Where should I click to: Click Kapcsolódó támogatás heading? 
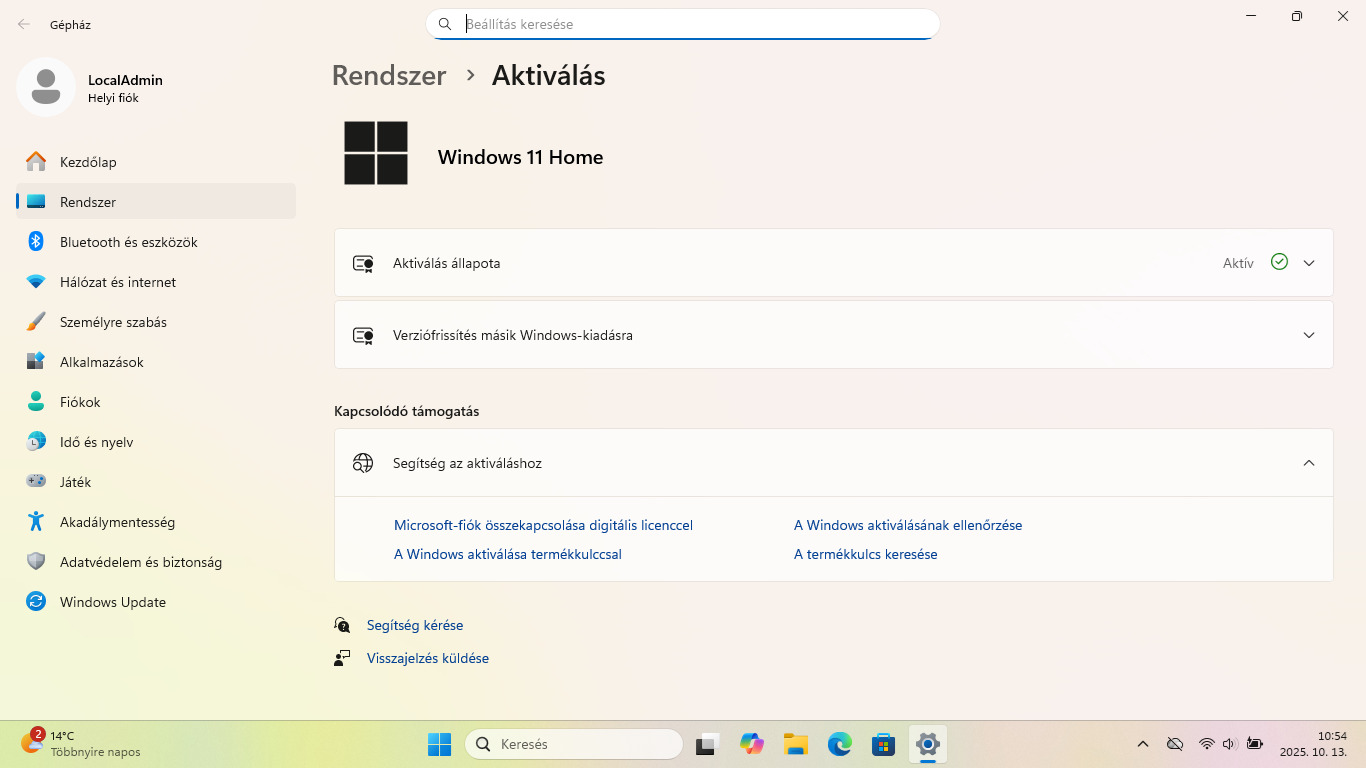tap(407, 411)
